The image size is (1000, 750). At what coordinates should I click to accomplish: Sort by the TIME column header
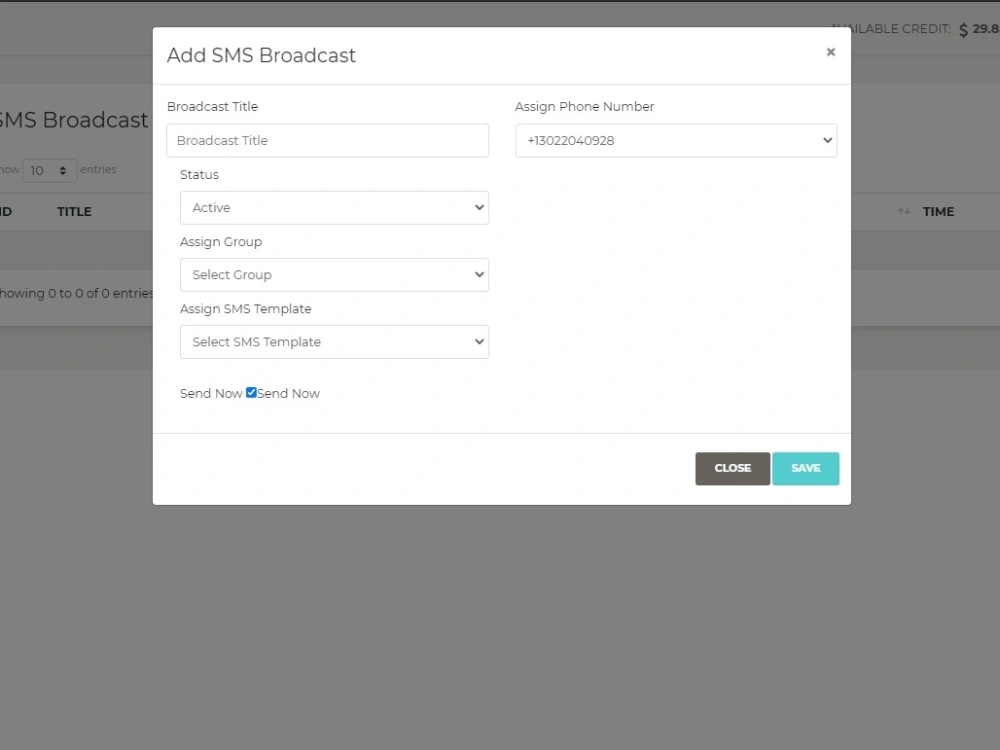point(938,212)
